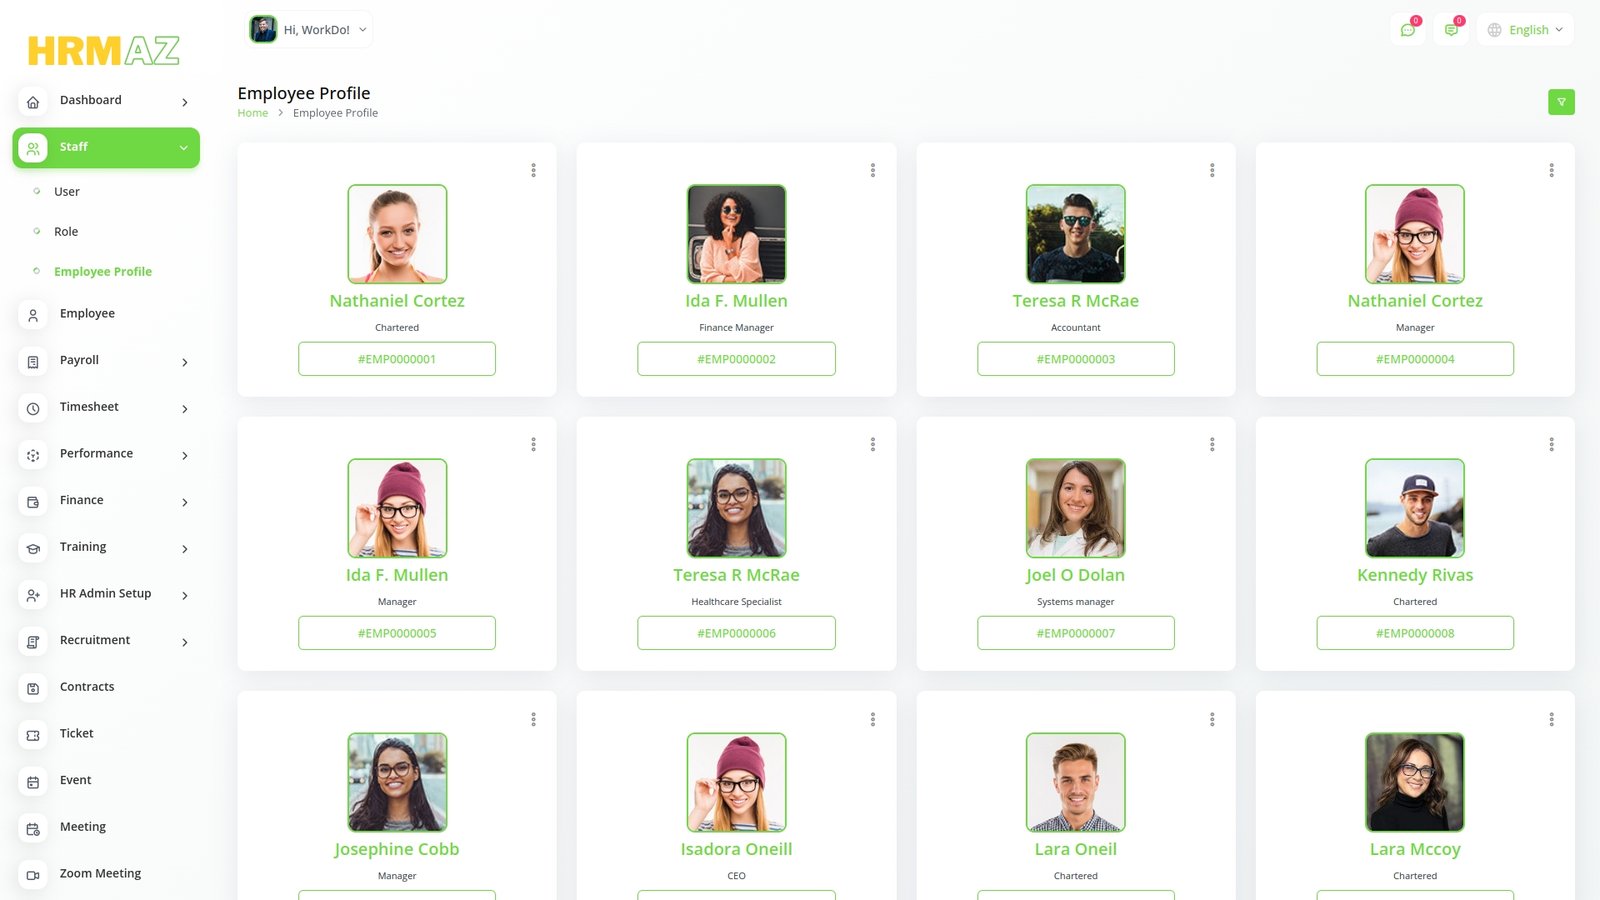Viewport: 1600px width, 900px height.
Task: Open the notifications message icon beside language
Action: click(1451, 30)
